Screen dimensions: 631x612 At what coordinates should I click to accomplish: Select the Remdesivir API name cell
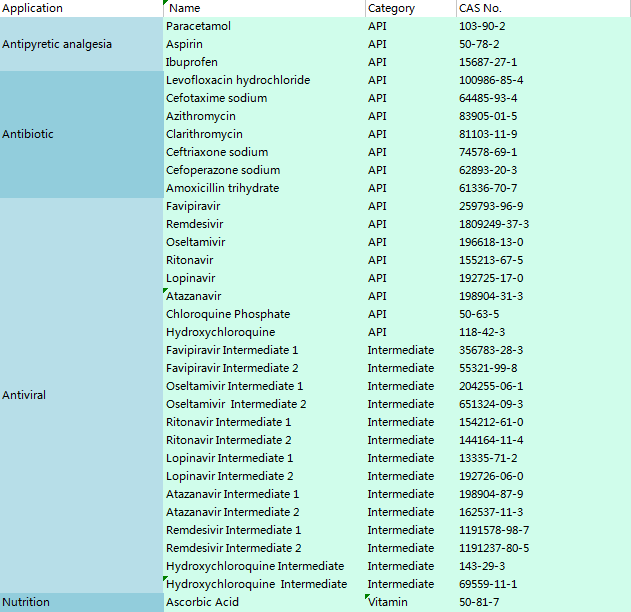tap(263, 224)
